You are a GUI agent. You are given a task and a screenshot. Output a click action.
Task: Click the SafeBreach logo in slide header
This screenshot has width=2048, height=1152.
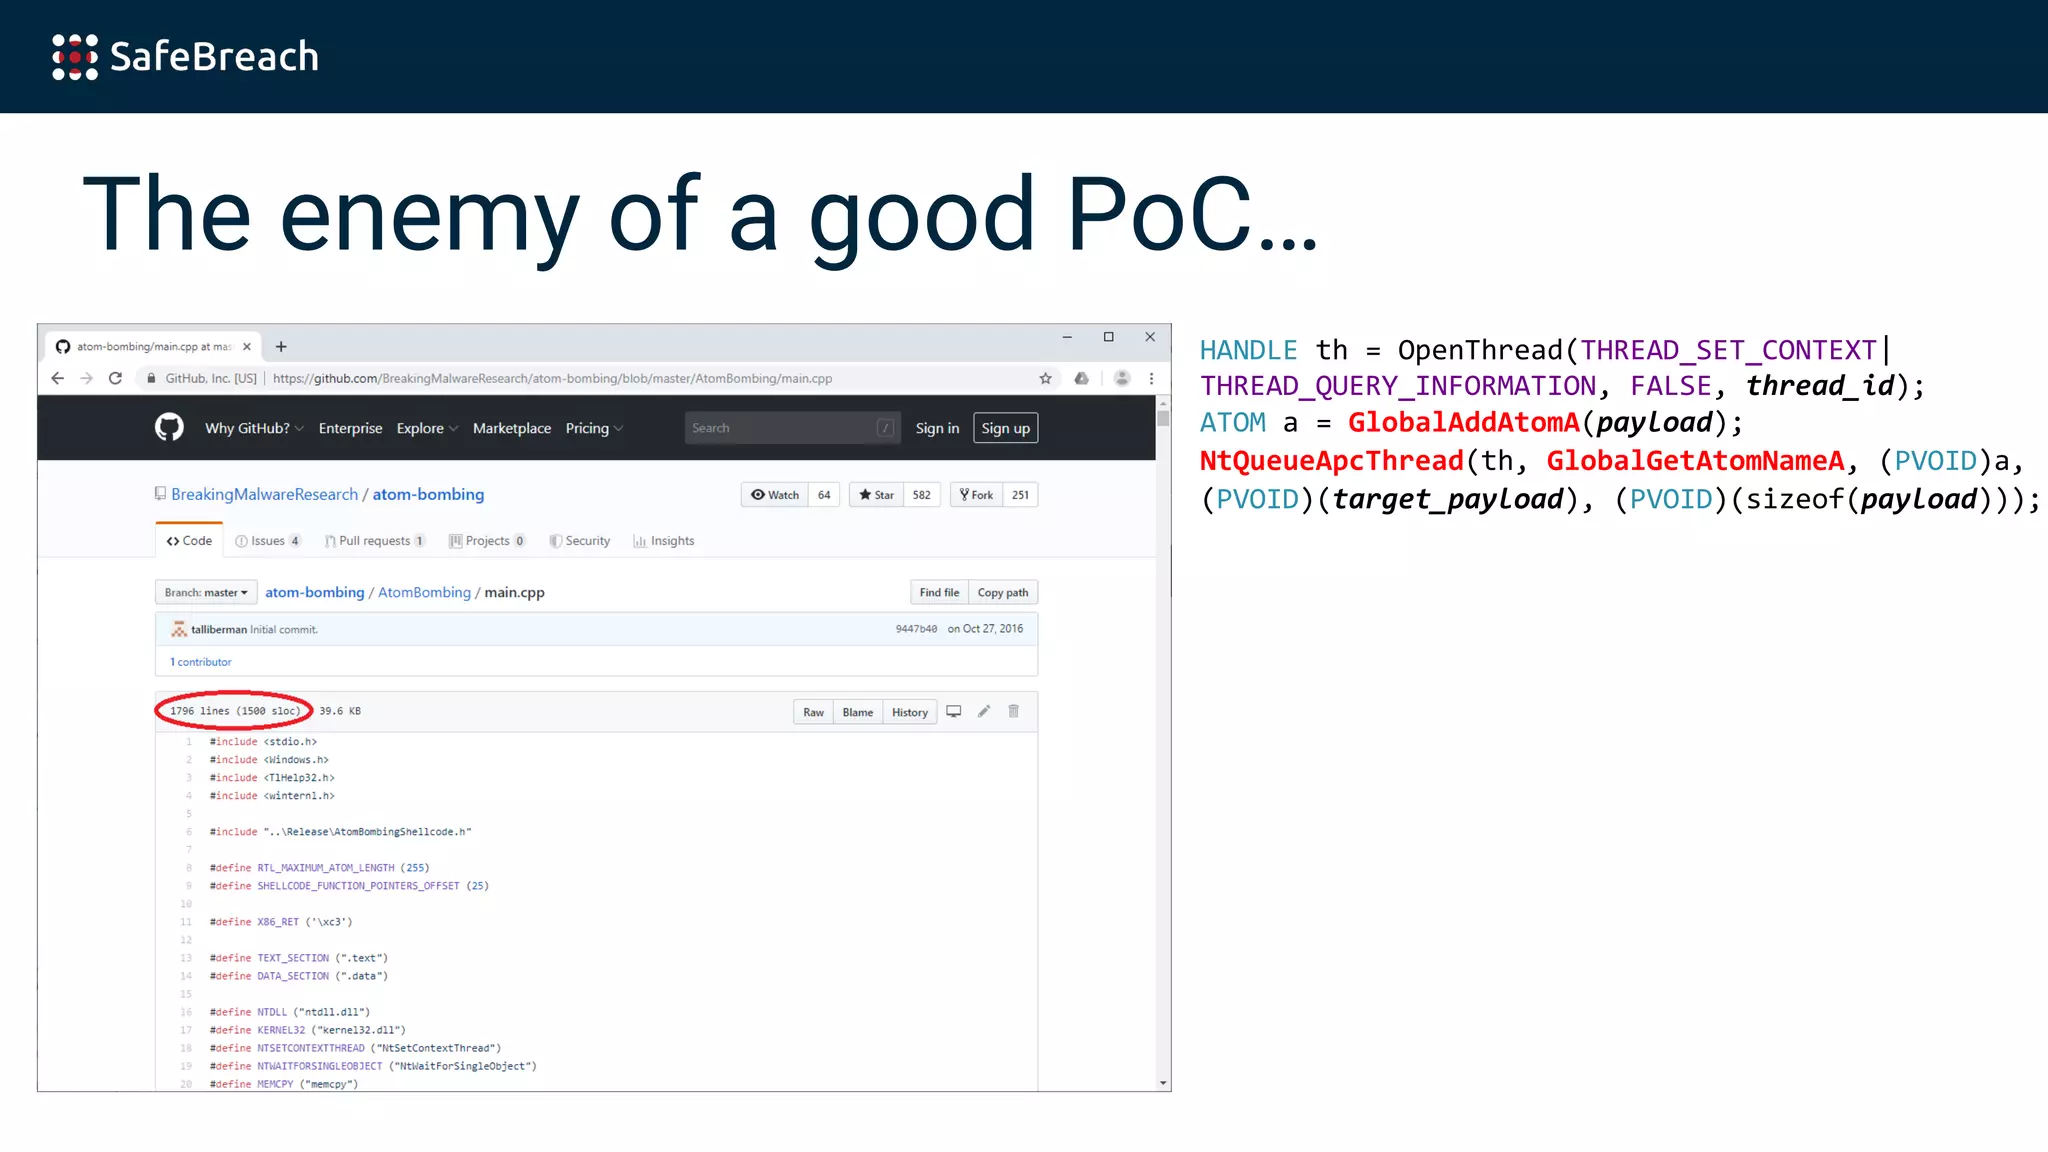point(185,56)
